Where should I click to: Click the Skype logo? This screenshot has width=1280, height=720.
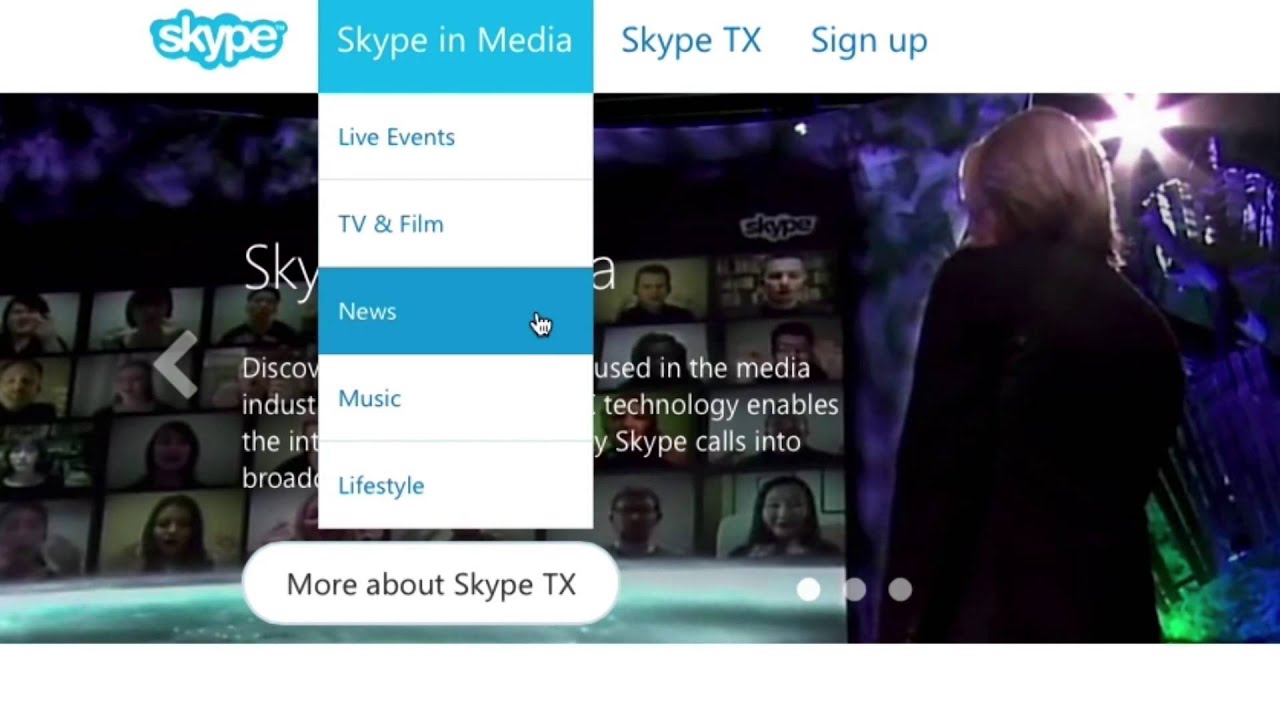[218, 38]
